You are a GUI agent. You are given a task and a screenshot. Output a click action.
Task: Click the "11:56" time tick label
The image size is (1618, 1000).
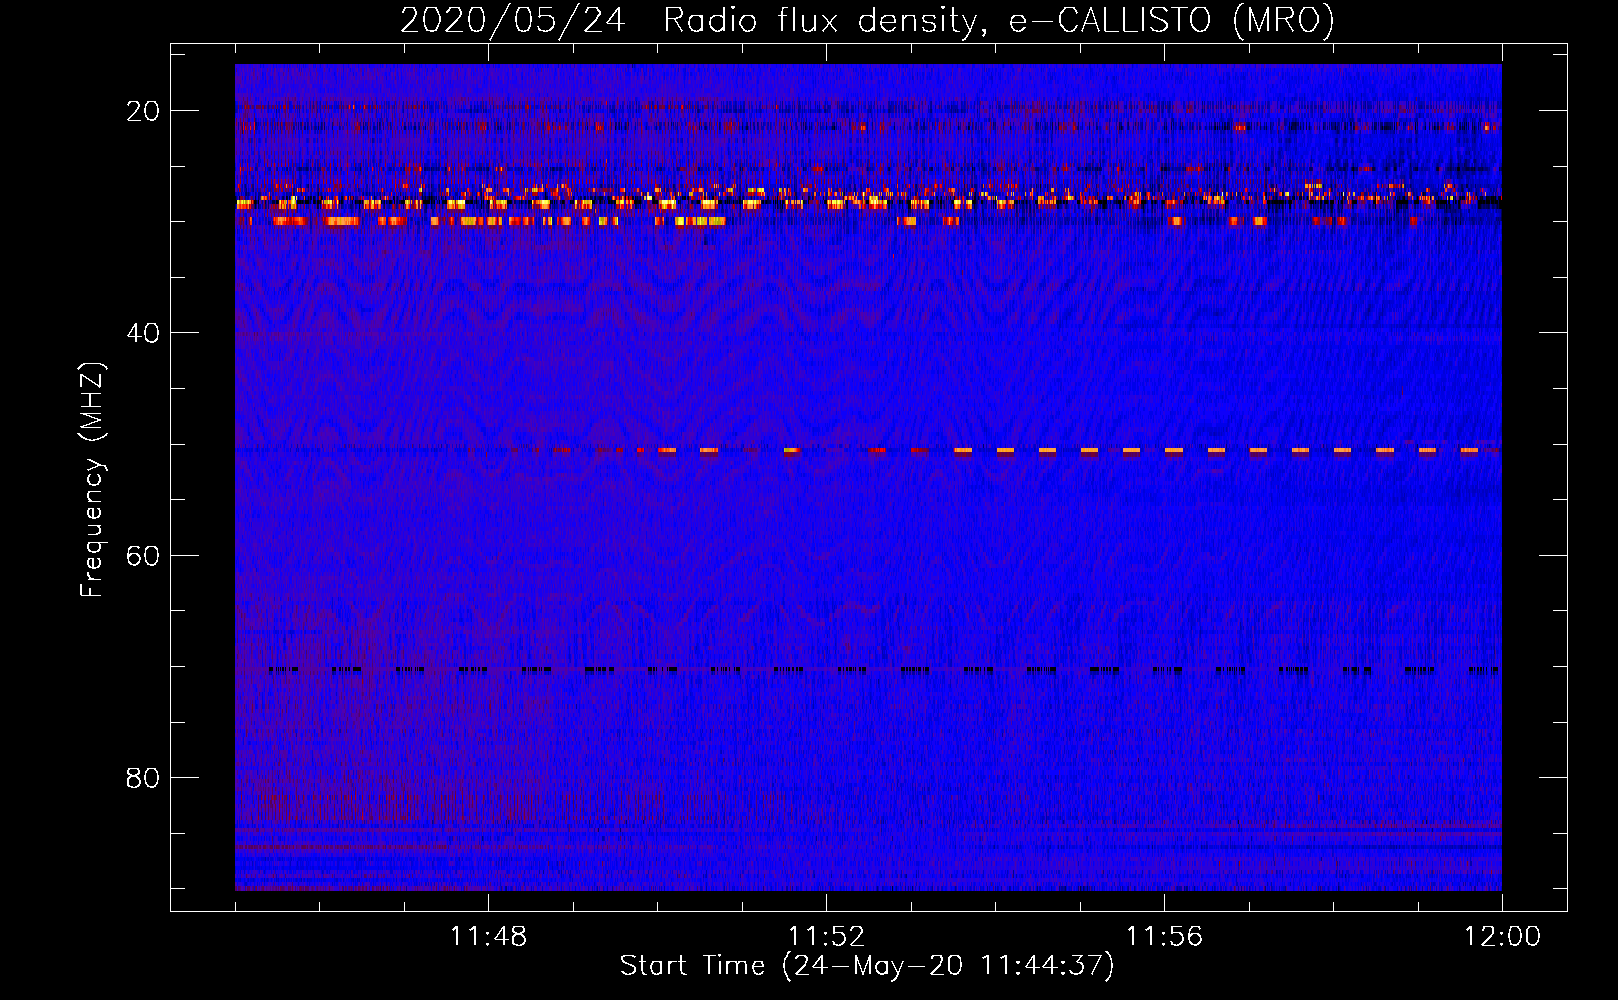(x=1164, y=937)
